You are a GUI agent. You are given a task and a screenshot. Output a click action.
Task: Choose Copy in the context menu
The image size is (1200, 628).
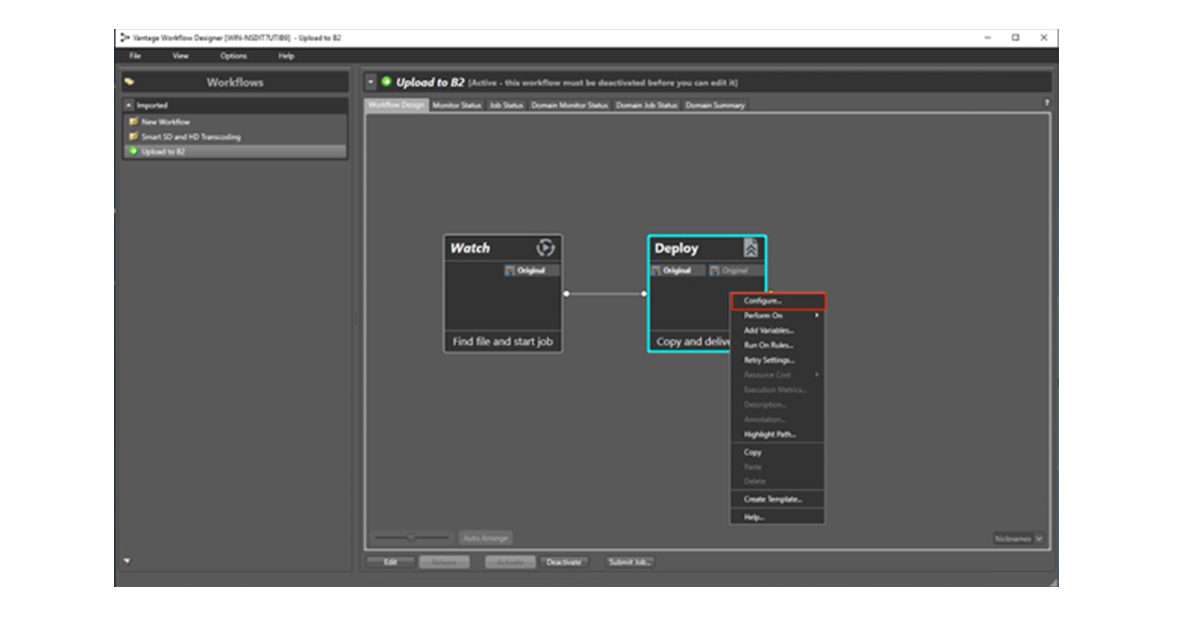point(777,452)
